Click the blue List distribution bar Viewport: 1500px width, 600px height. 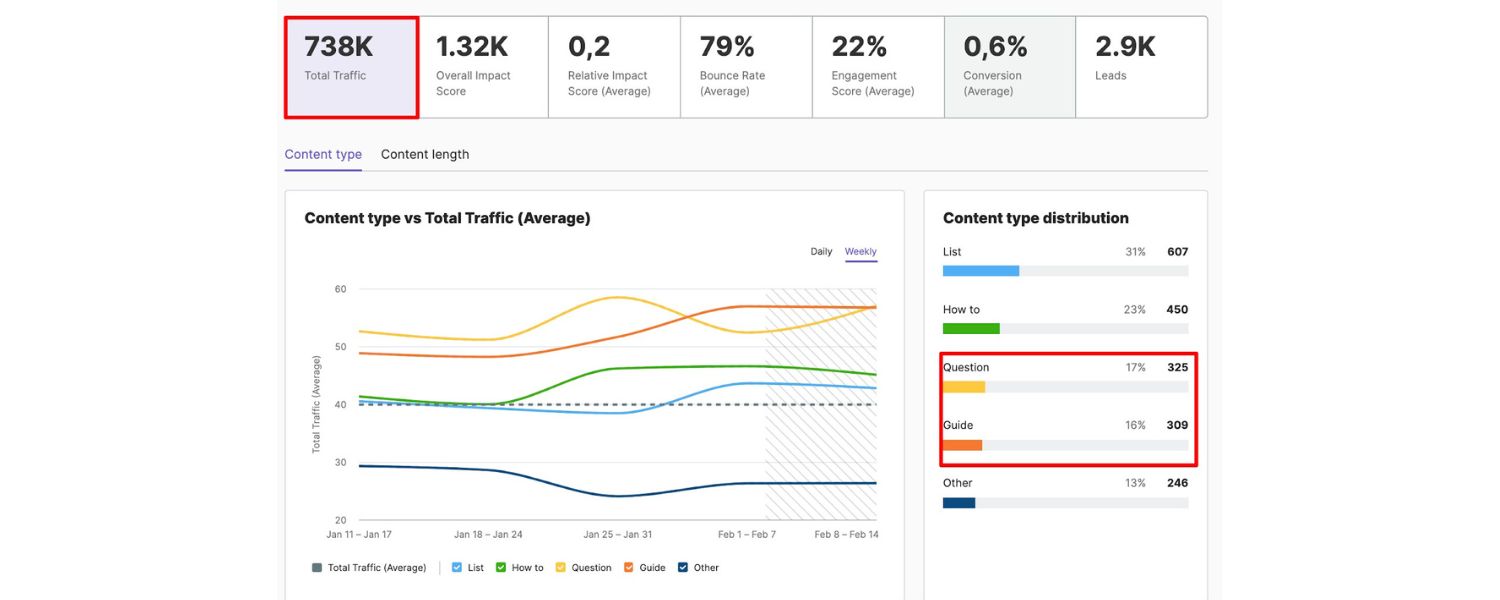pos(981,271)
